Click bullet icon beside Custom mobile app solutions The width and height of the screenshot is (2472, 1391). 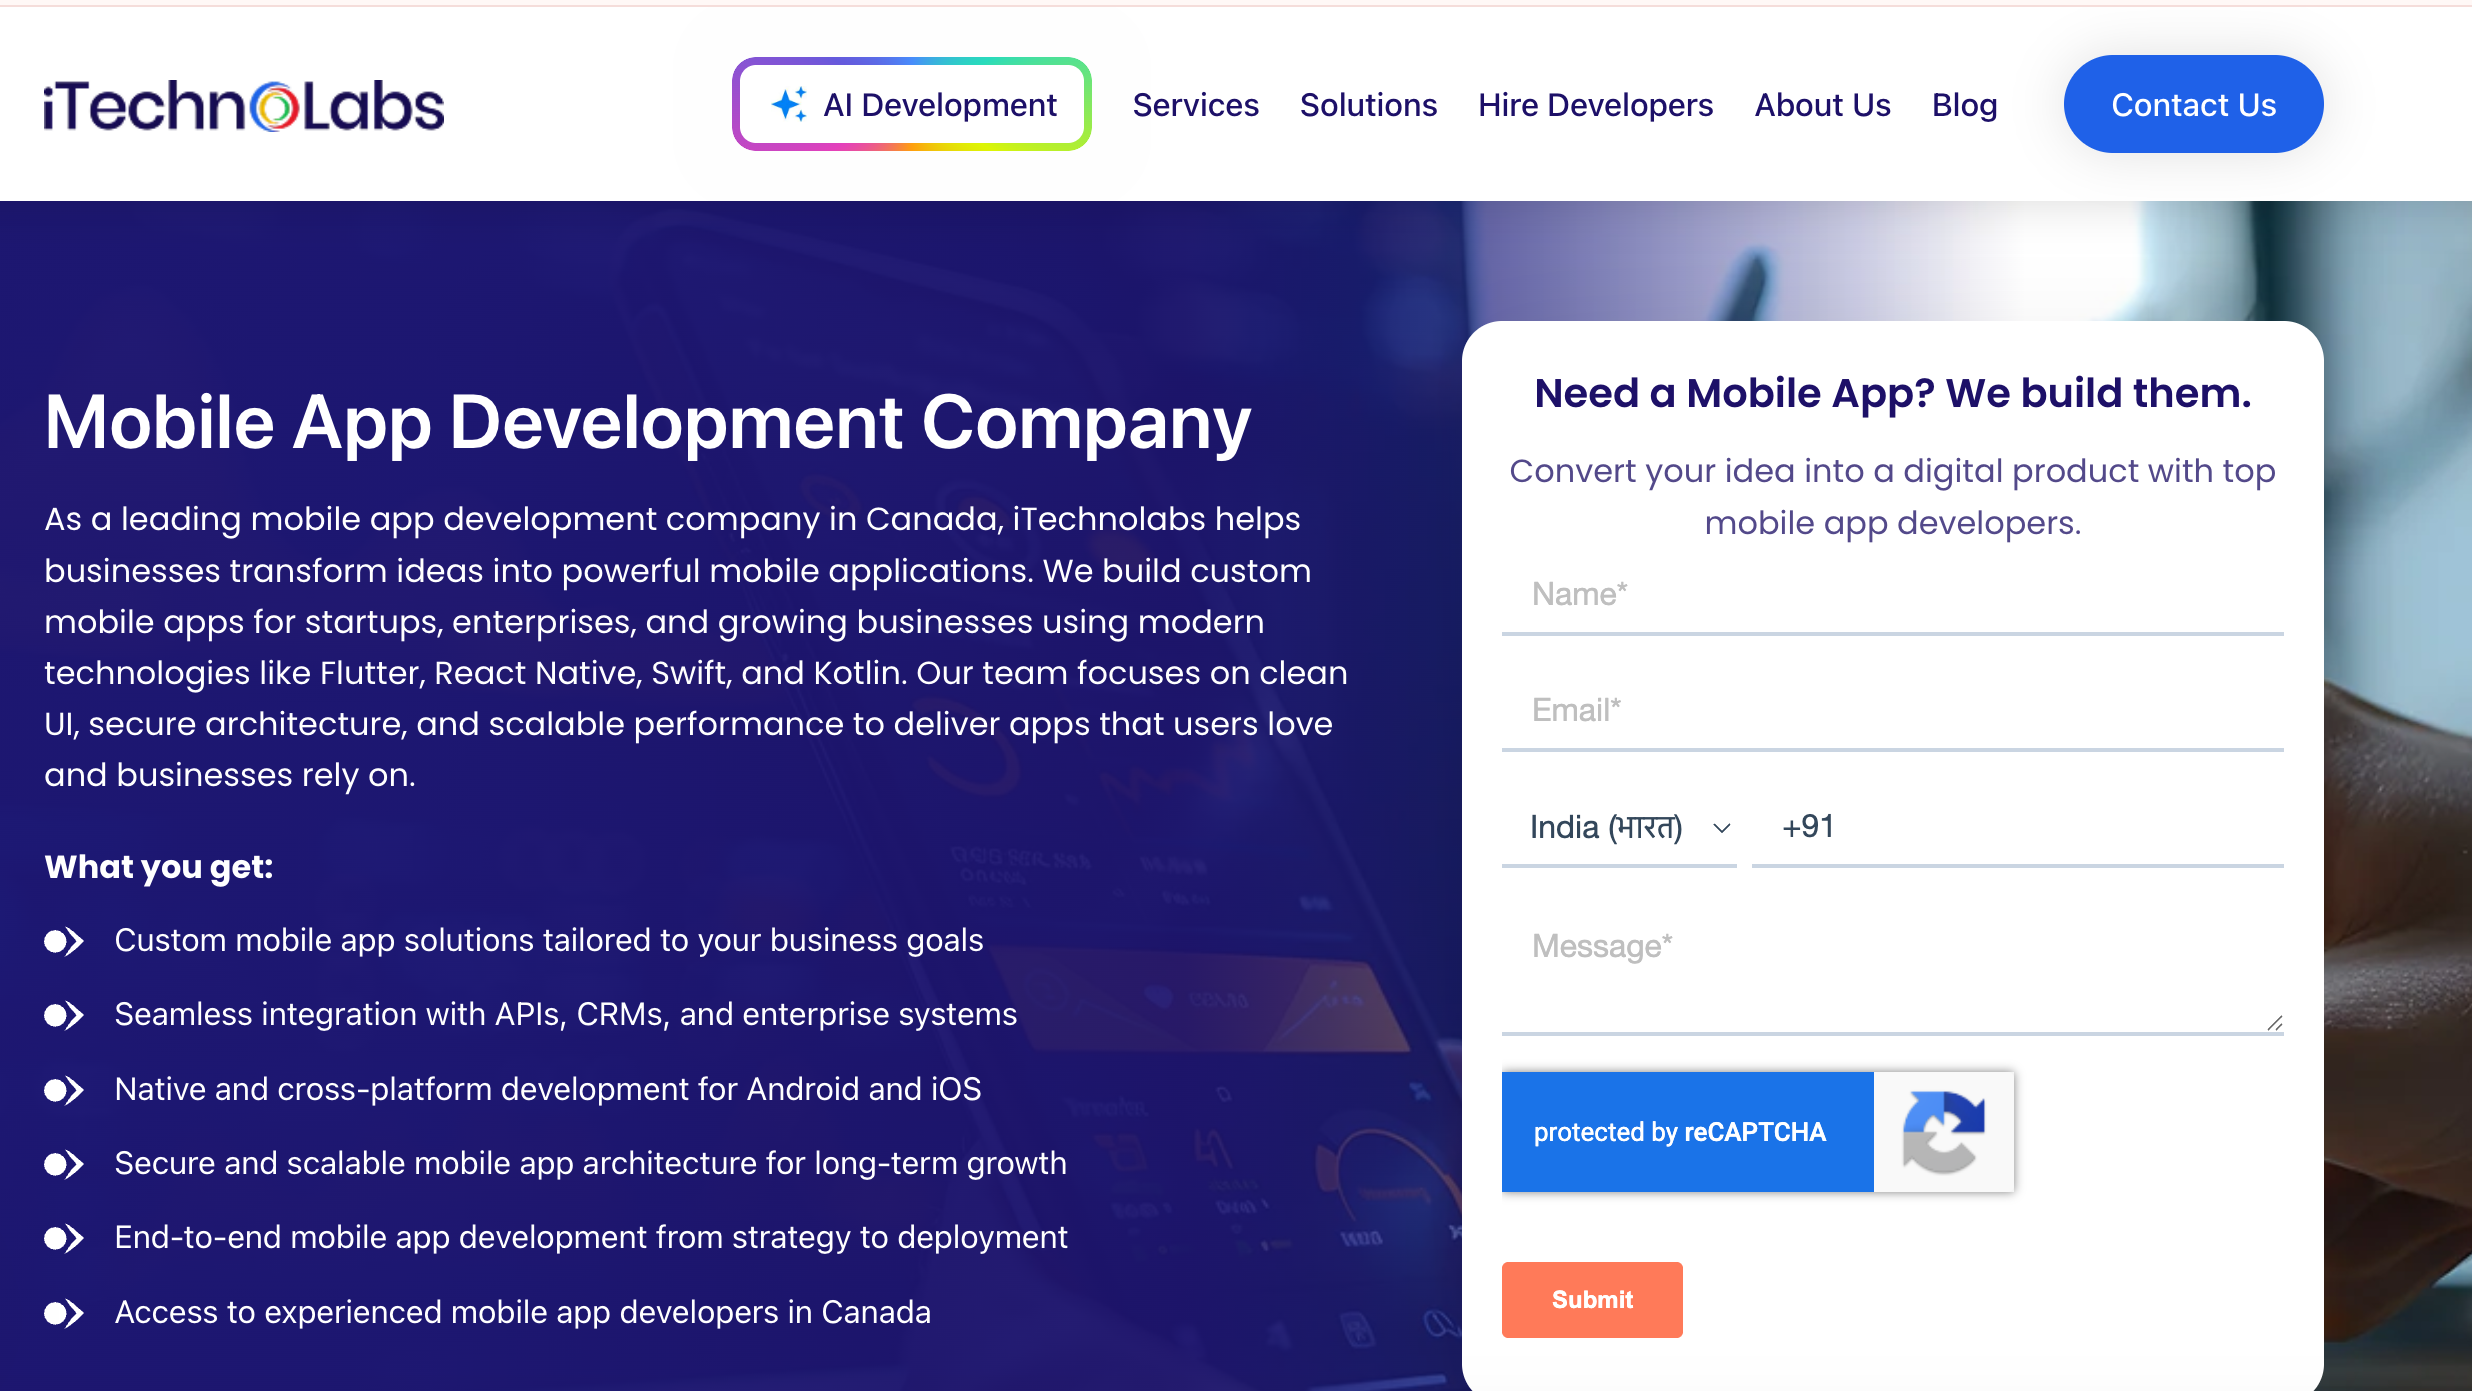64,941
